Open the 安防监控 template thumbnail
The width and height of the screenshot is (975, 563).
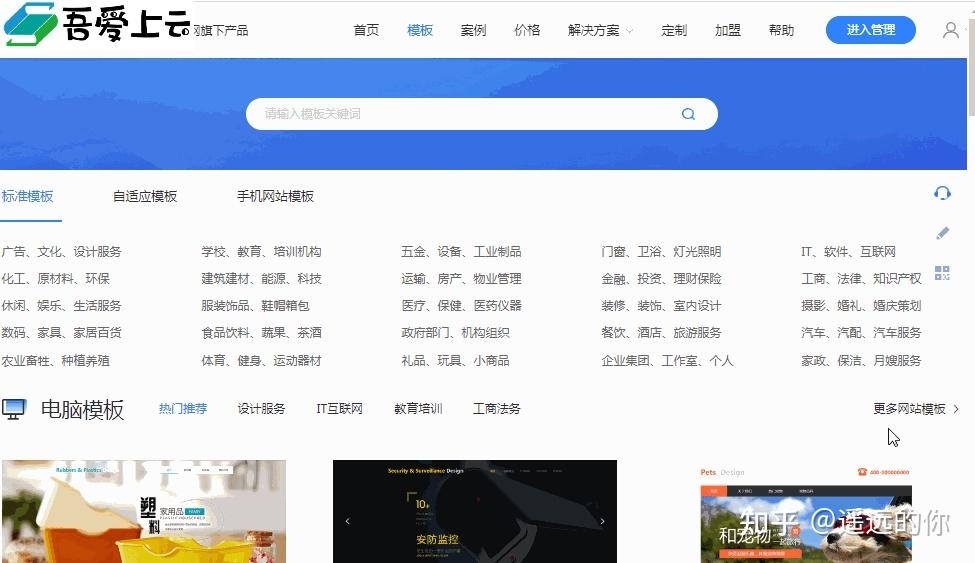(475, 511)
